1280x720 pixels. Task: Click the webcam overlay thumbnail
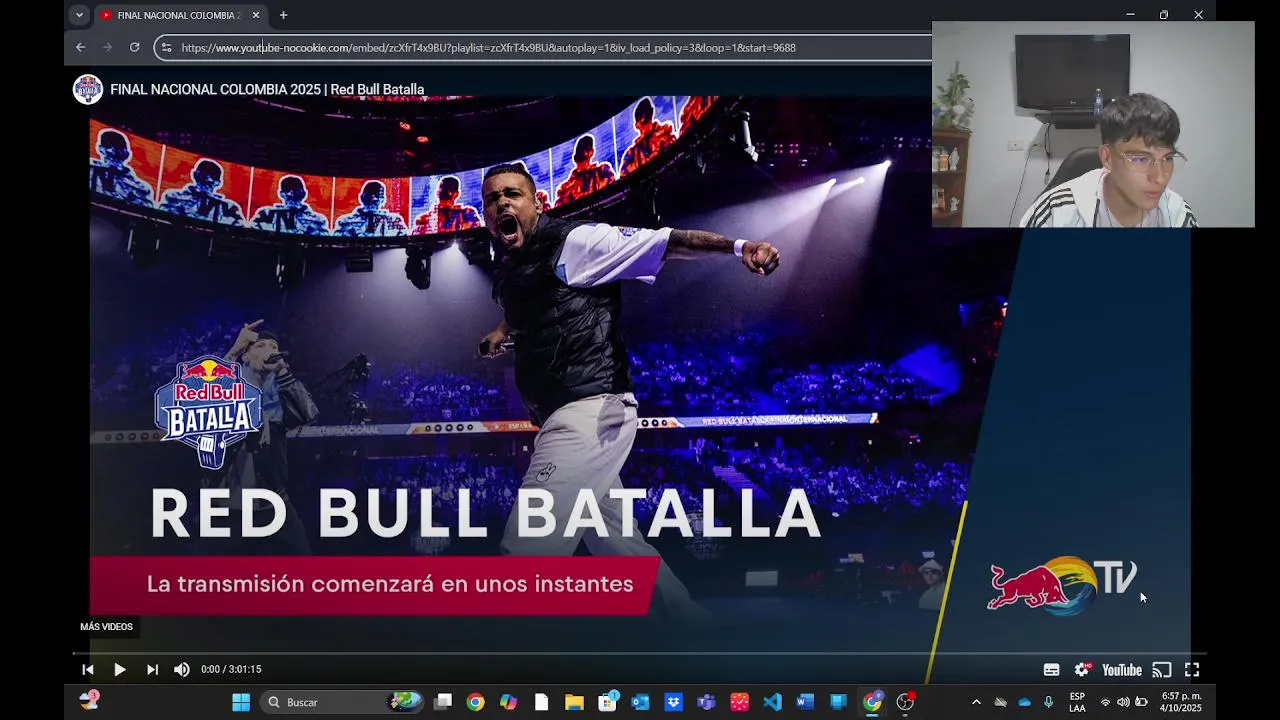[x=1093, y=125]
